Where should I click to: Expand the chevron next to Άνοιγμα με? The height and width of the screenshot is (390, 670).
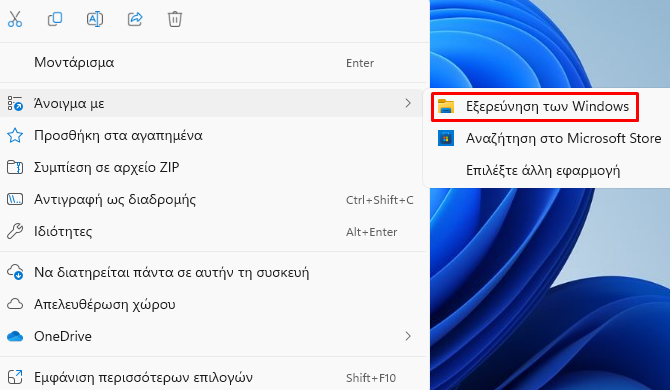point(408,103)
